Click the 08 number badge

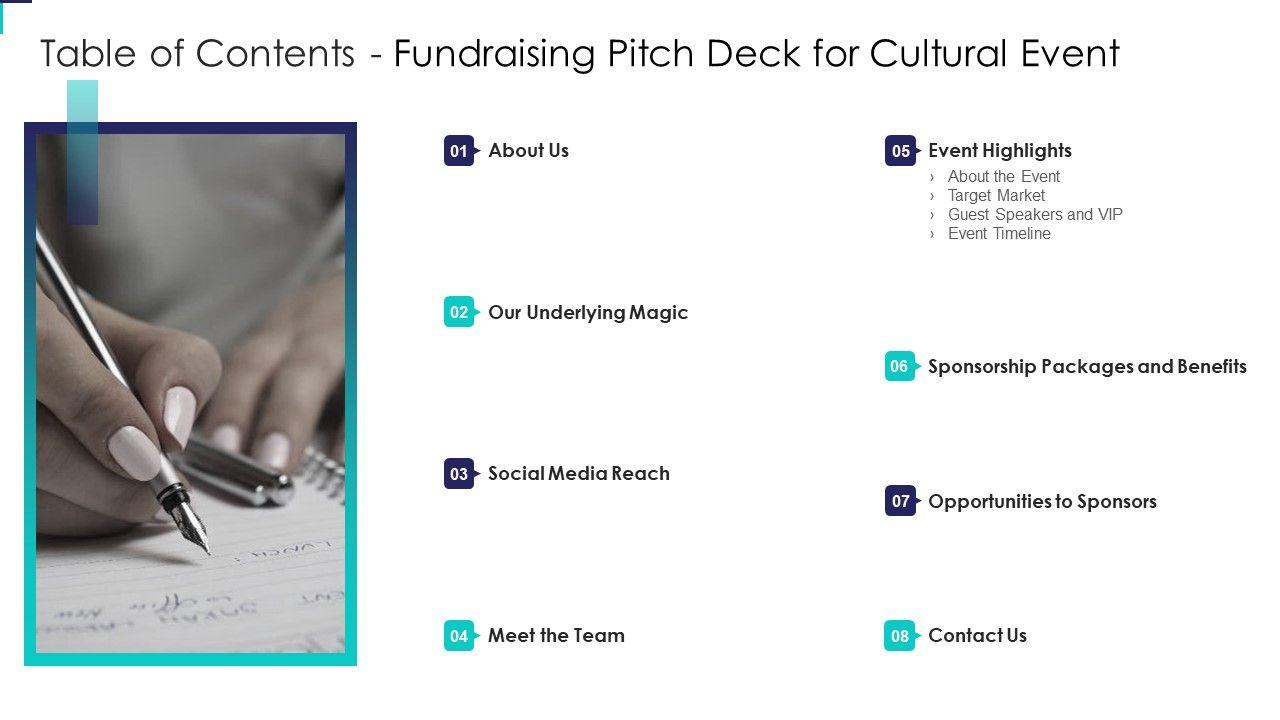click(899, 636)
